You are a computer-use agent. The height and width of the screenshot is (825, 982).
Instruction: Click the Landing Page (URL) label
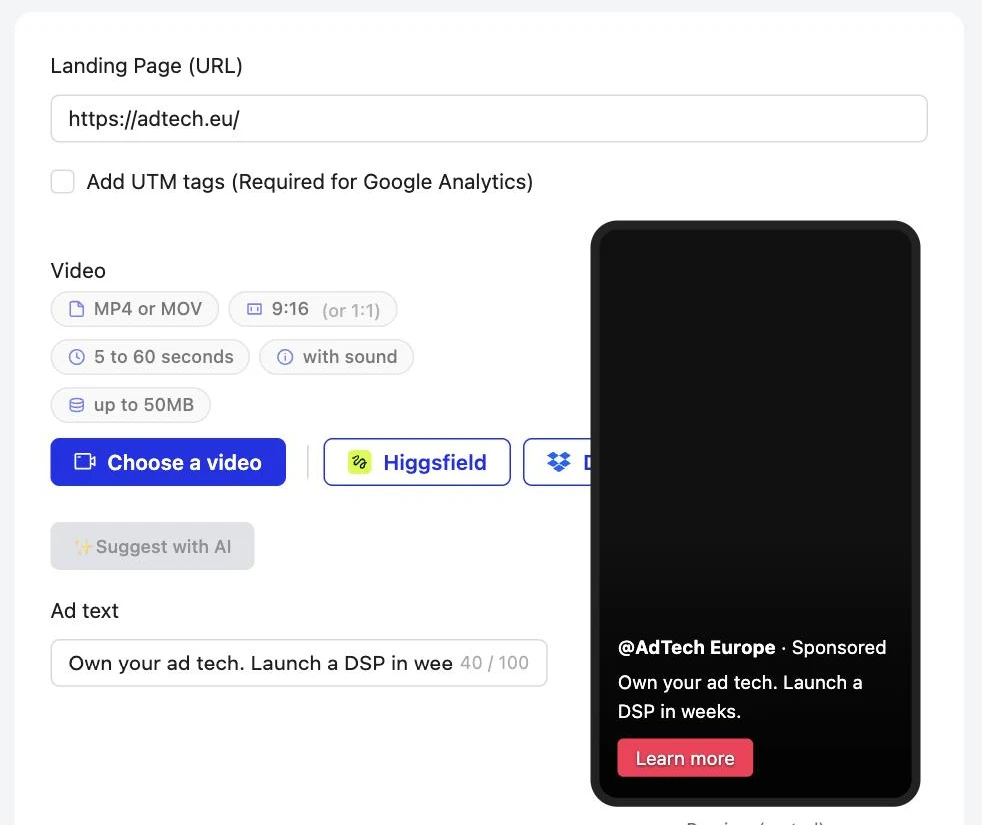coord(147,66)
